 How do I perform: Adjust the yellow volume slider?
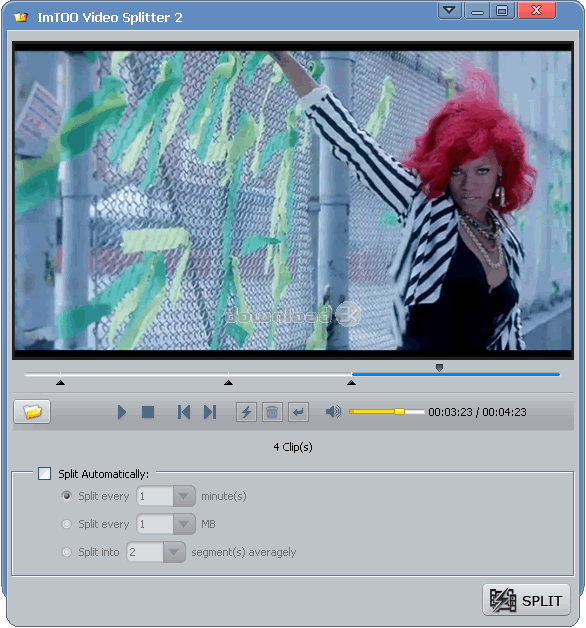399,412
